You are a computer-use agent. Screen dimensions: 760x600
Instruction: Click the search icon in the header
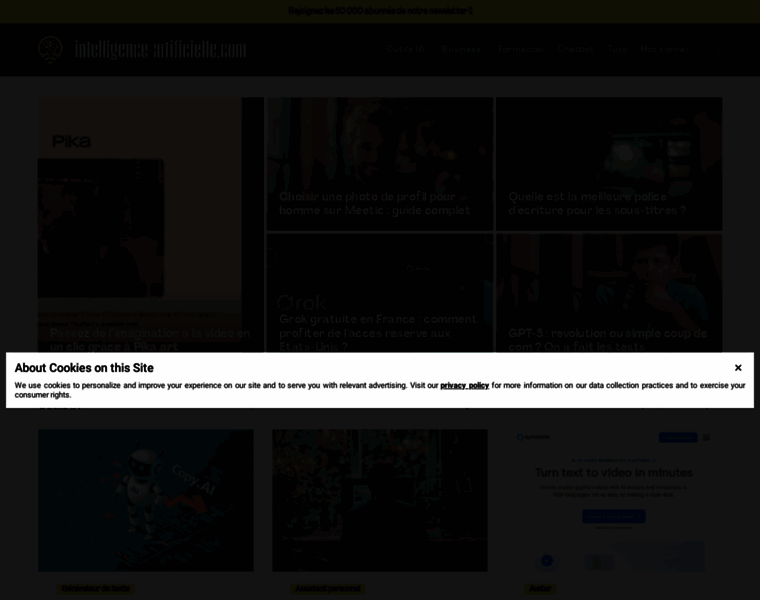(x=717, y=53)
